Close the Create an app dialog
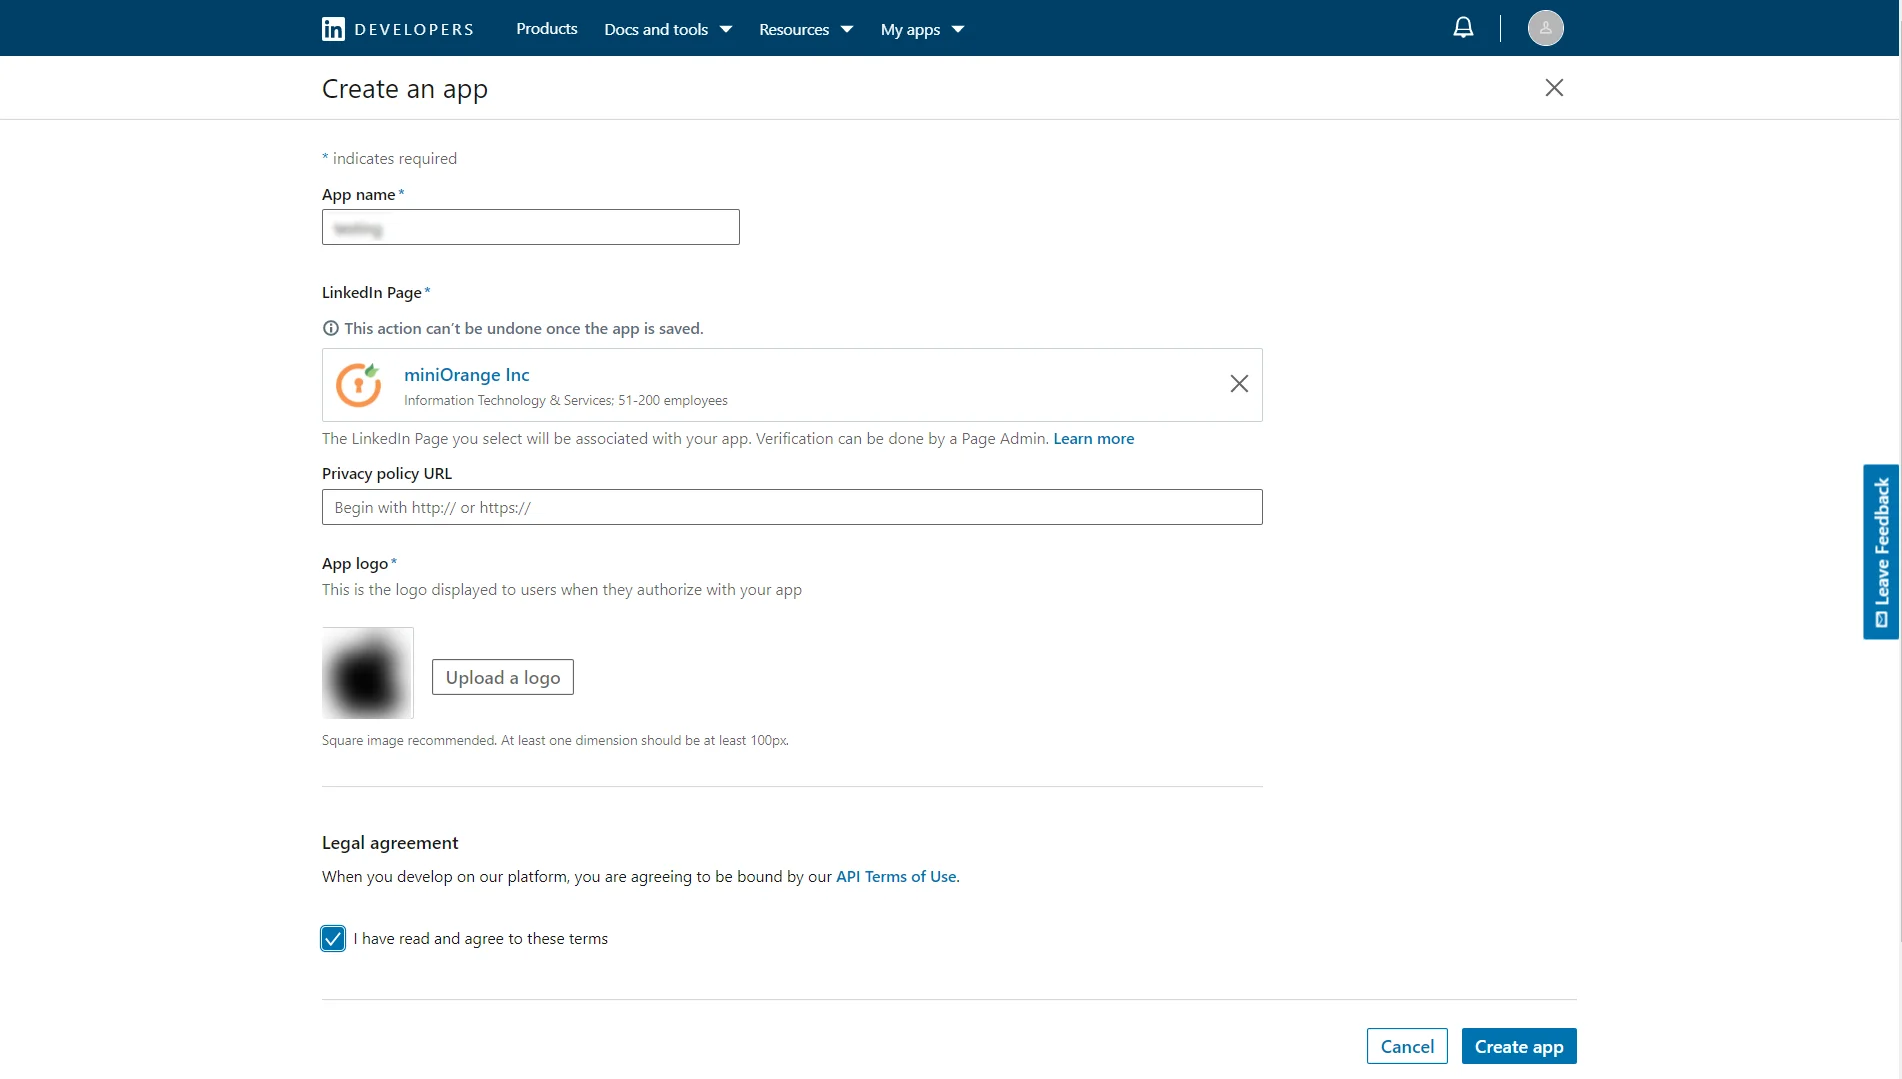1902x1079 pixels. pyautogui.click(x=1553, y=88)
